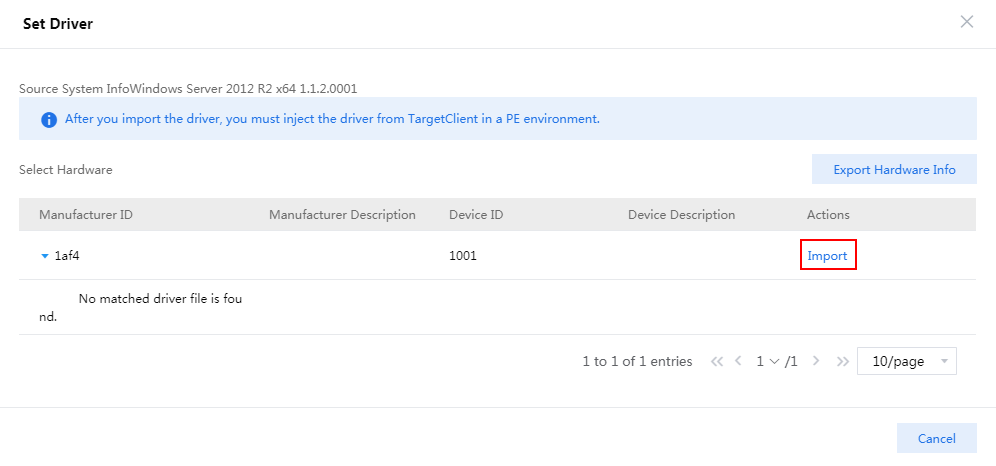Go to next page of entries
996x466 pixels.
pos(816,361)
